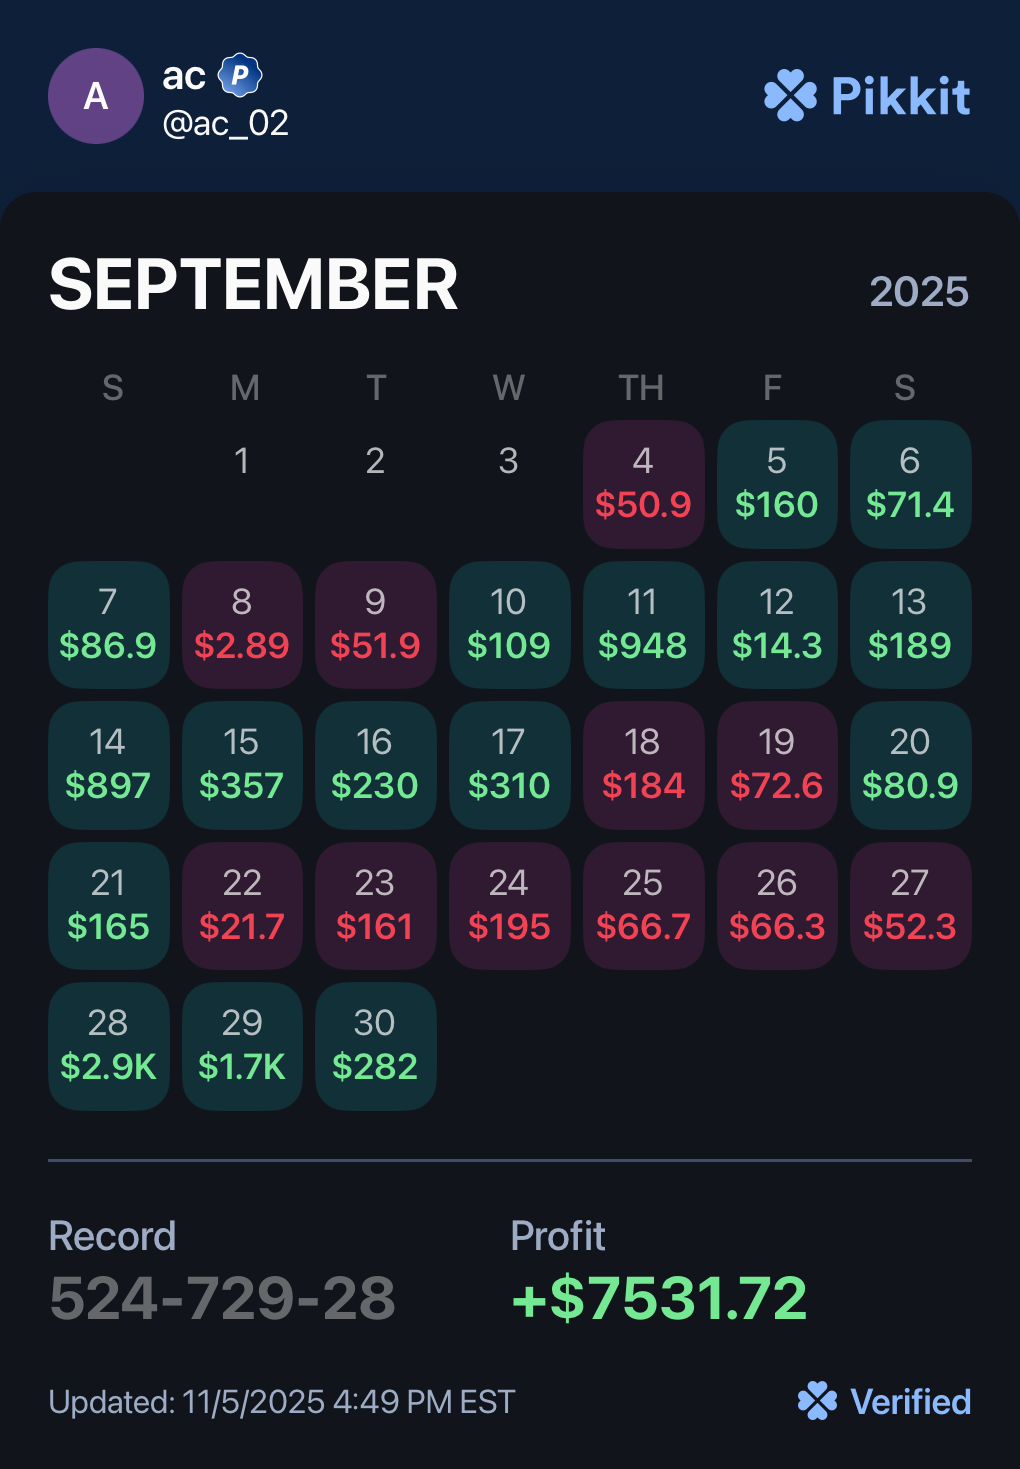The image size is (1020, 1469).
Task: Tap September 17 cell showing $310
Action: (x=509, y=765)
